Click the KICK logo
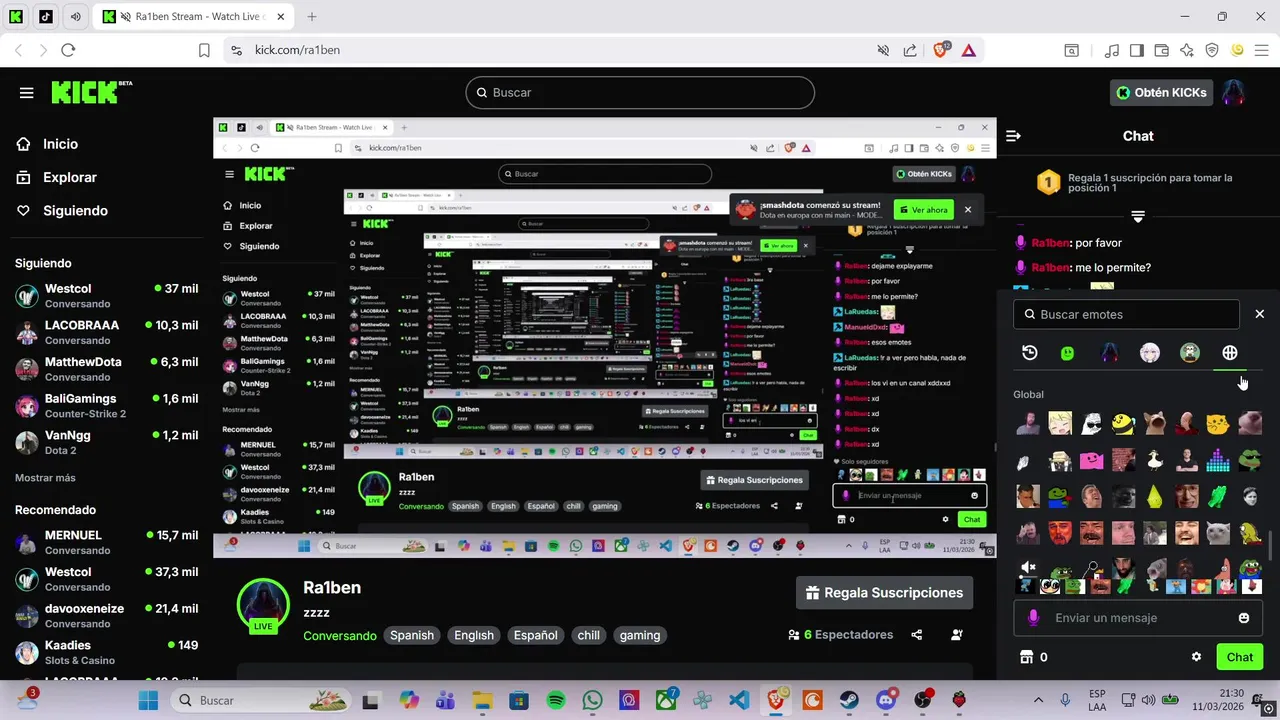 click(x=91, y=92)
